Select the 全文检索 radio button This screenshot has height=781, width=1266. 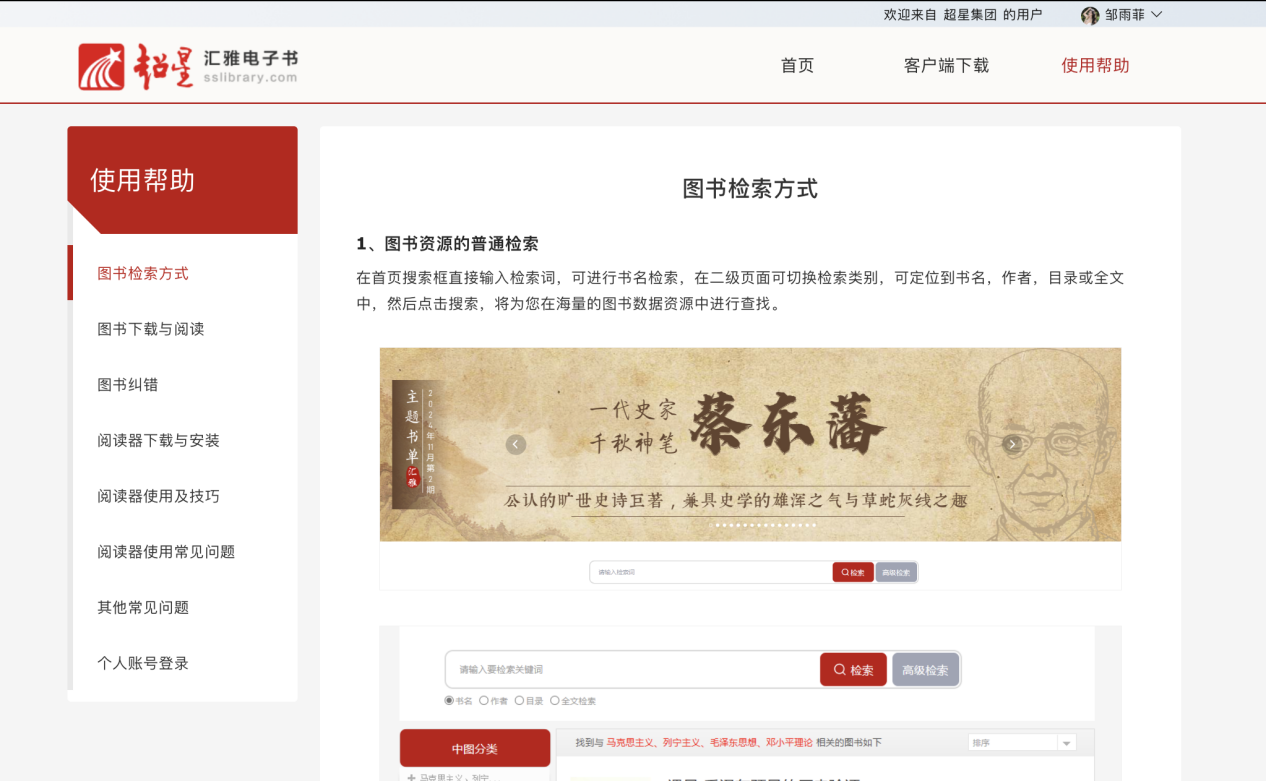pos(555,701)
